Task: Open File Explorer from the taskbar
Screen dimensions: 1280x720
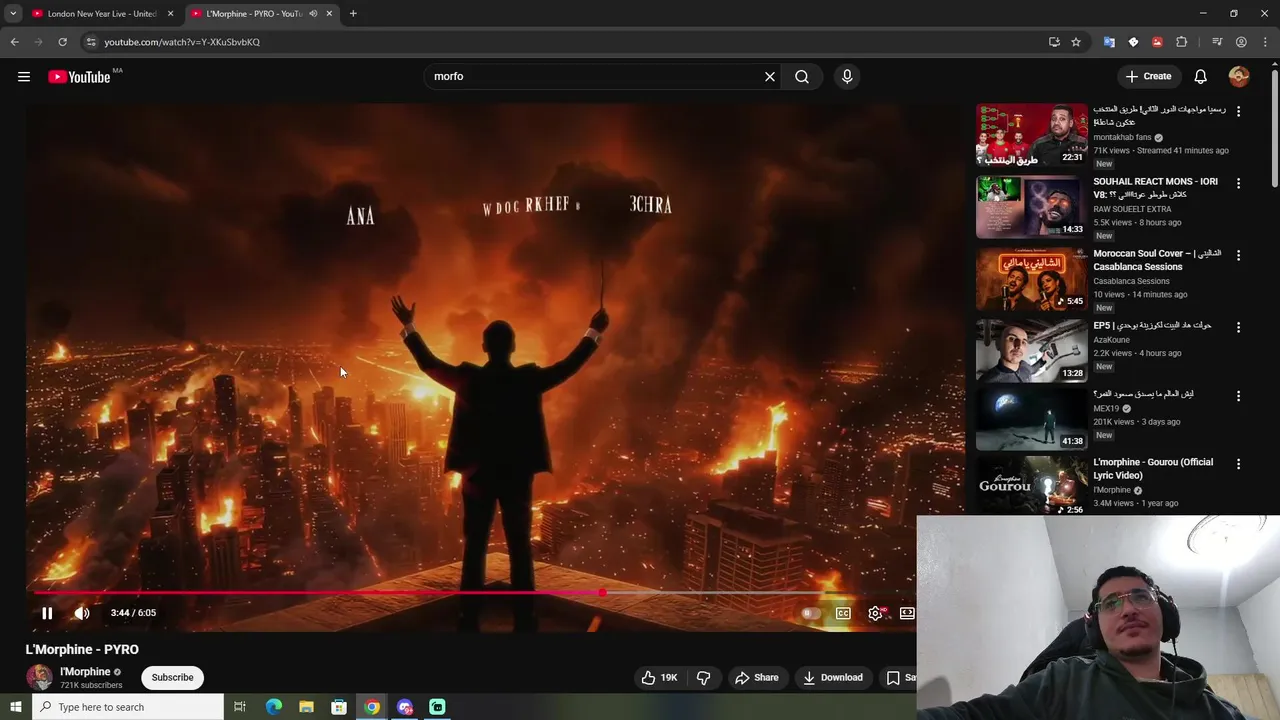Action: click(306, 707)
